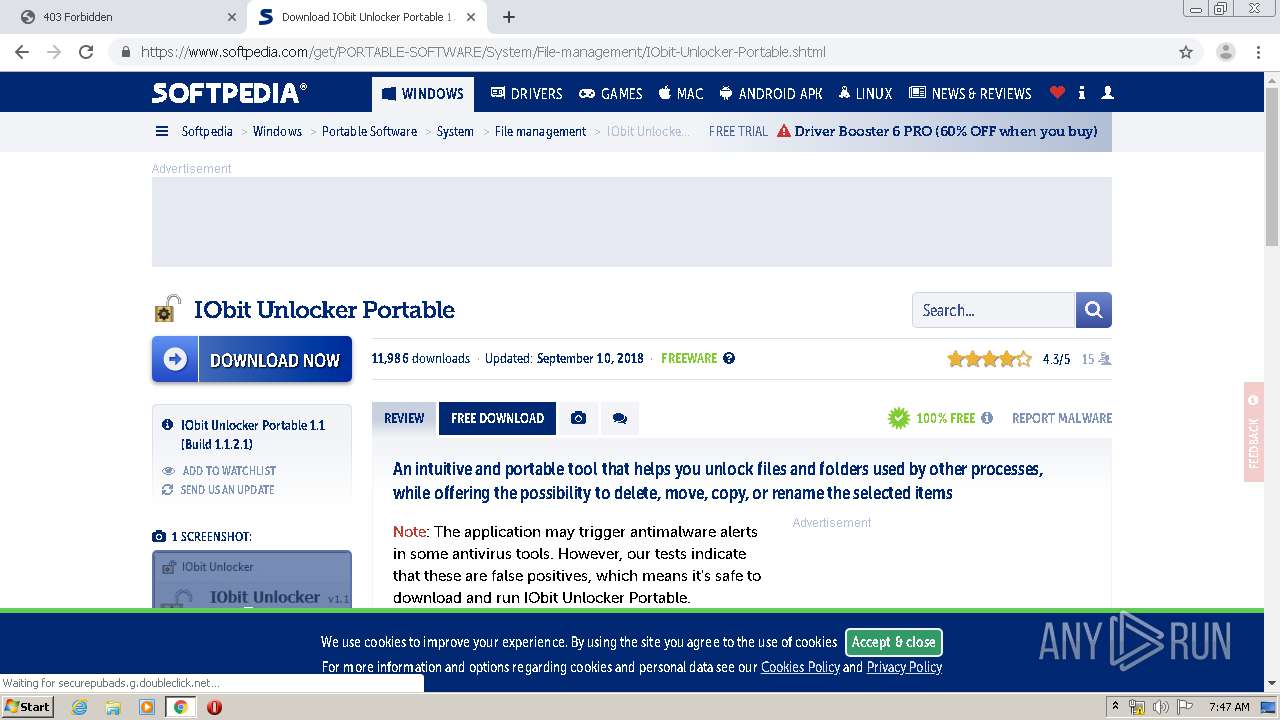
Task: Click the star rating bar
Action: 989,359
